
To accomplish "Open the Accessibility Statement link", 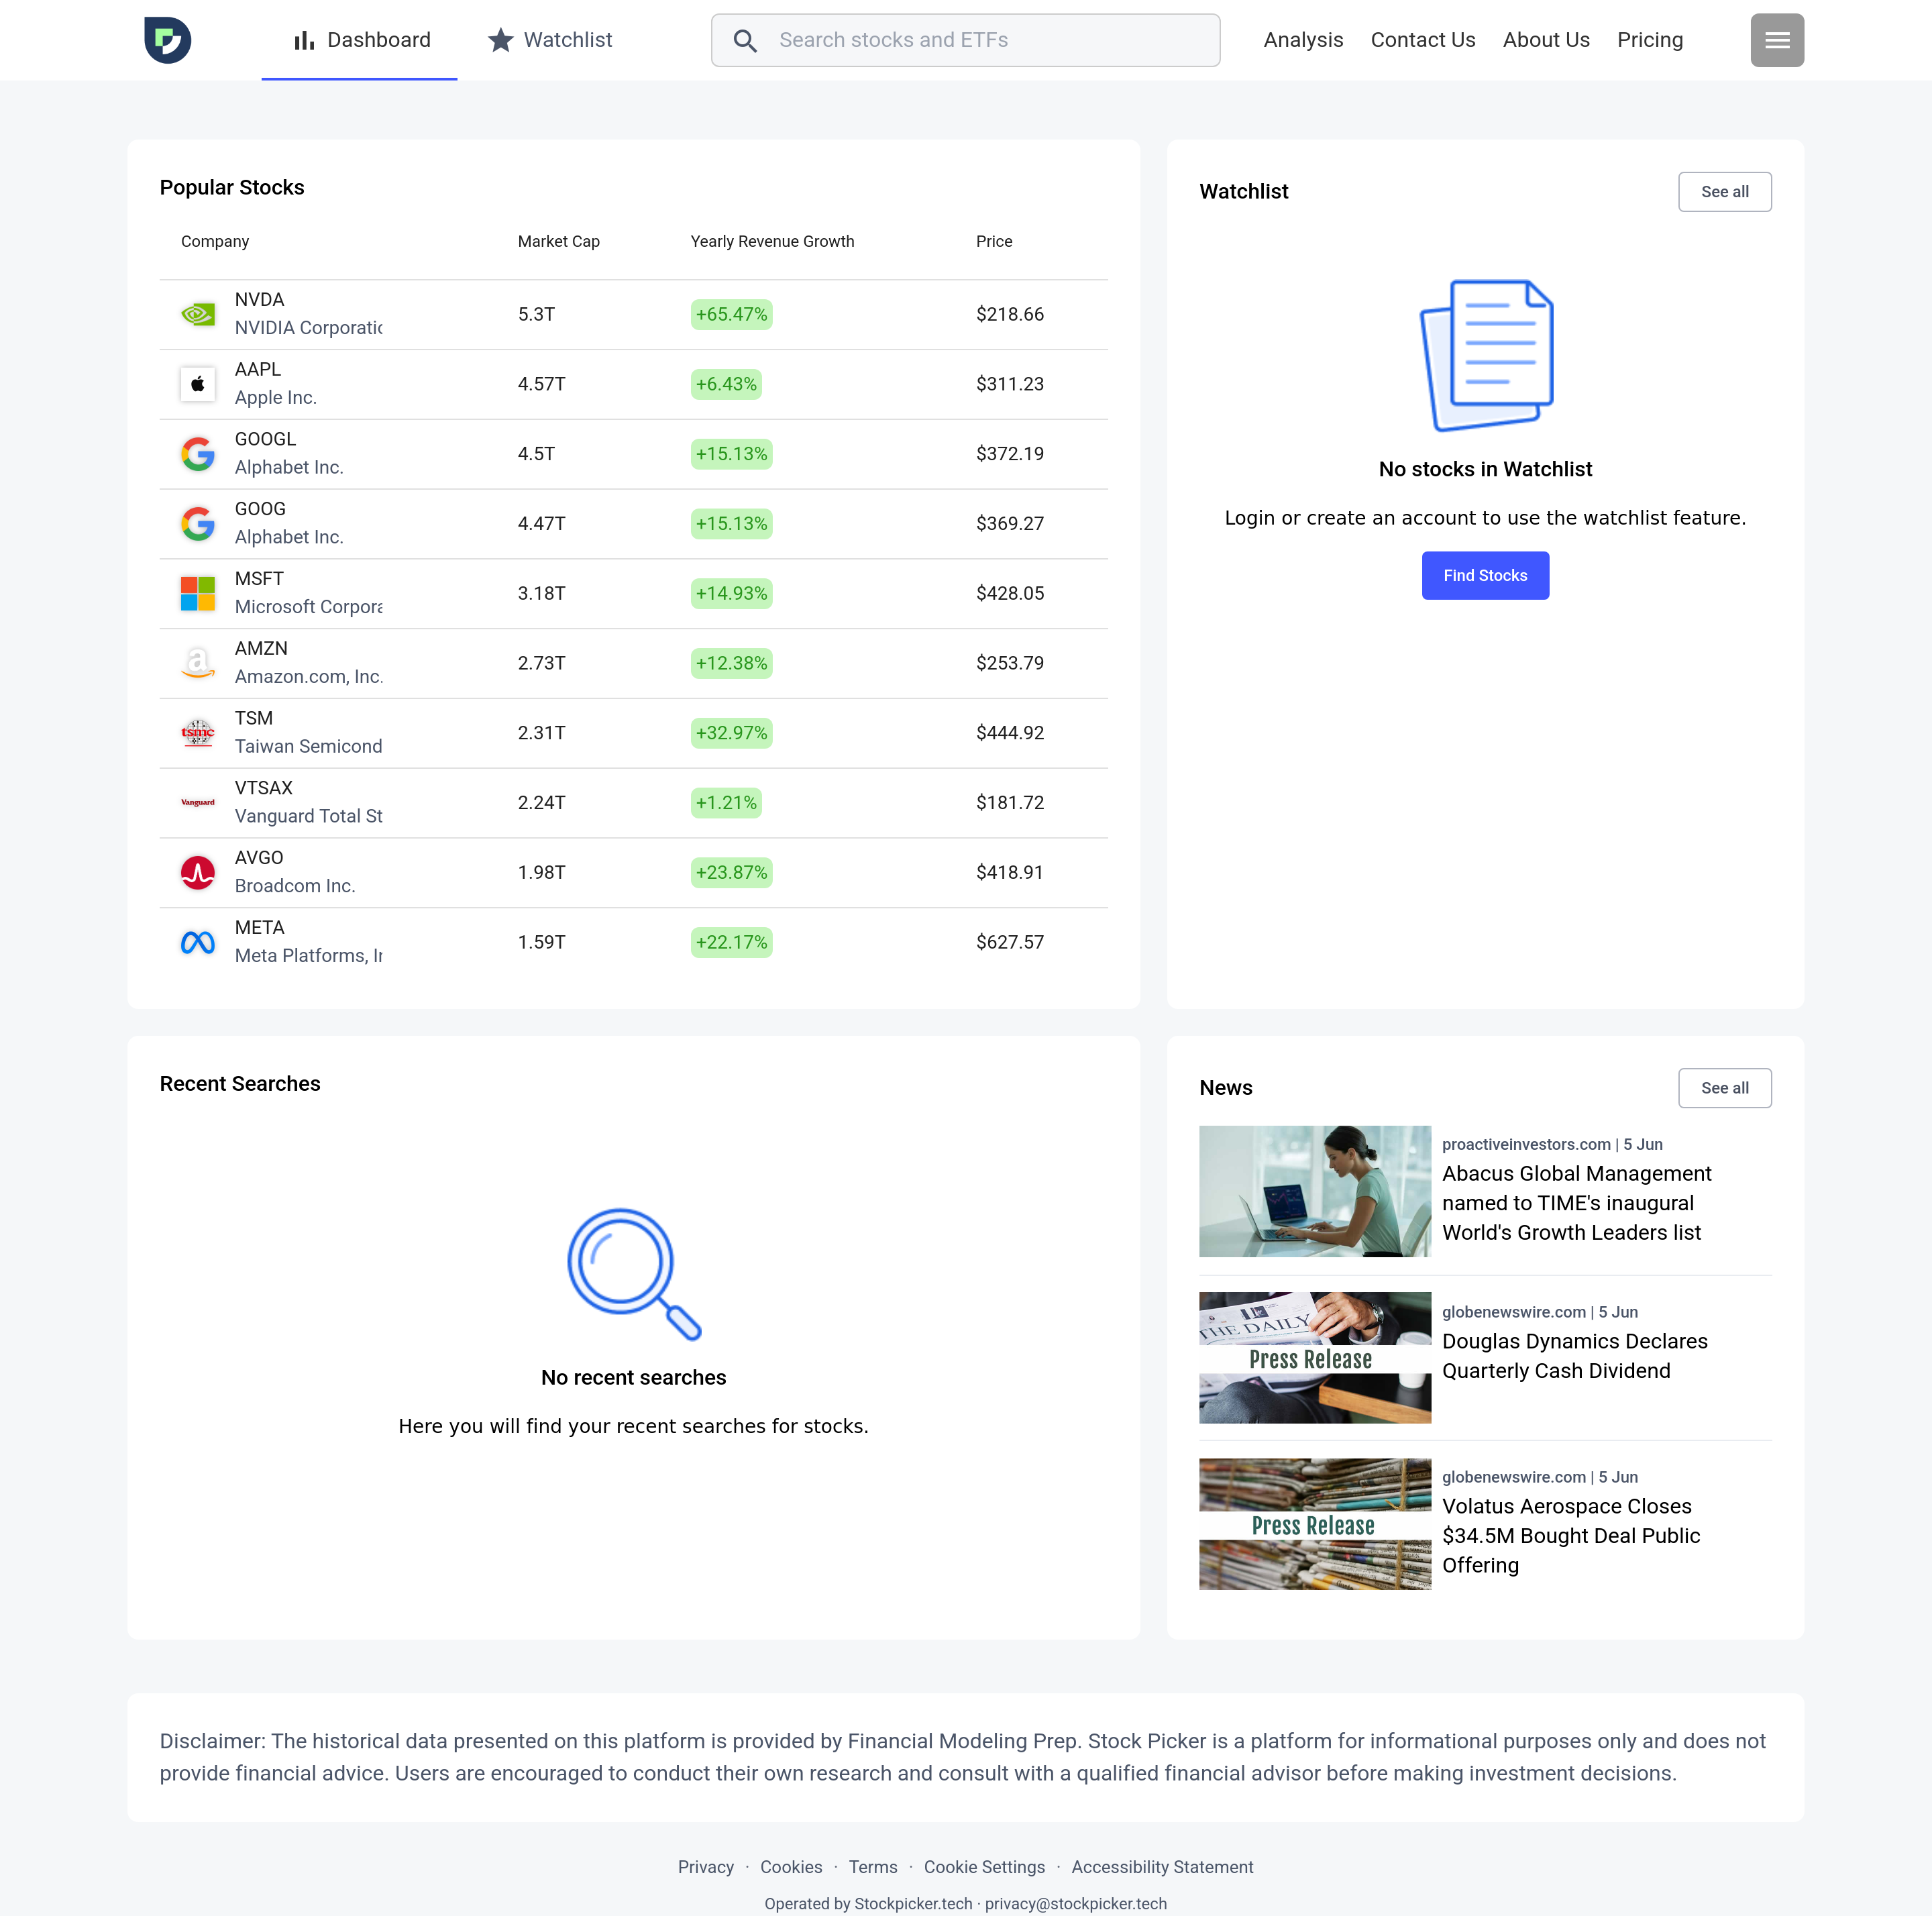I will click(x=1162, y=1867).
